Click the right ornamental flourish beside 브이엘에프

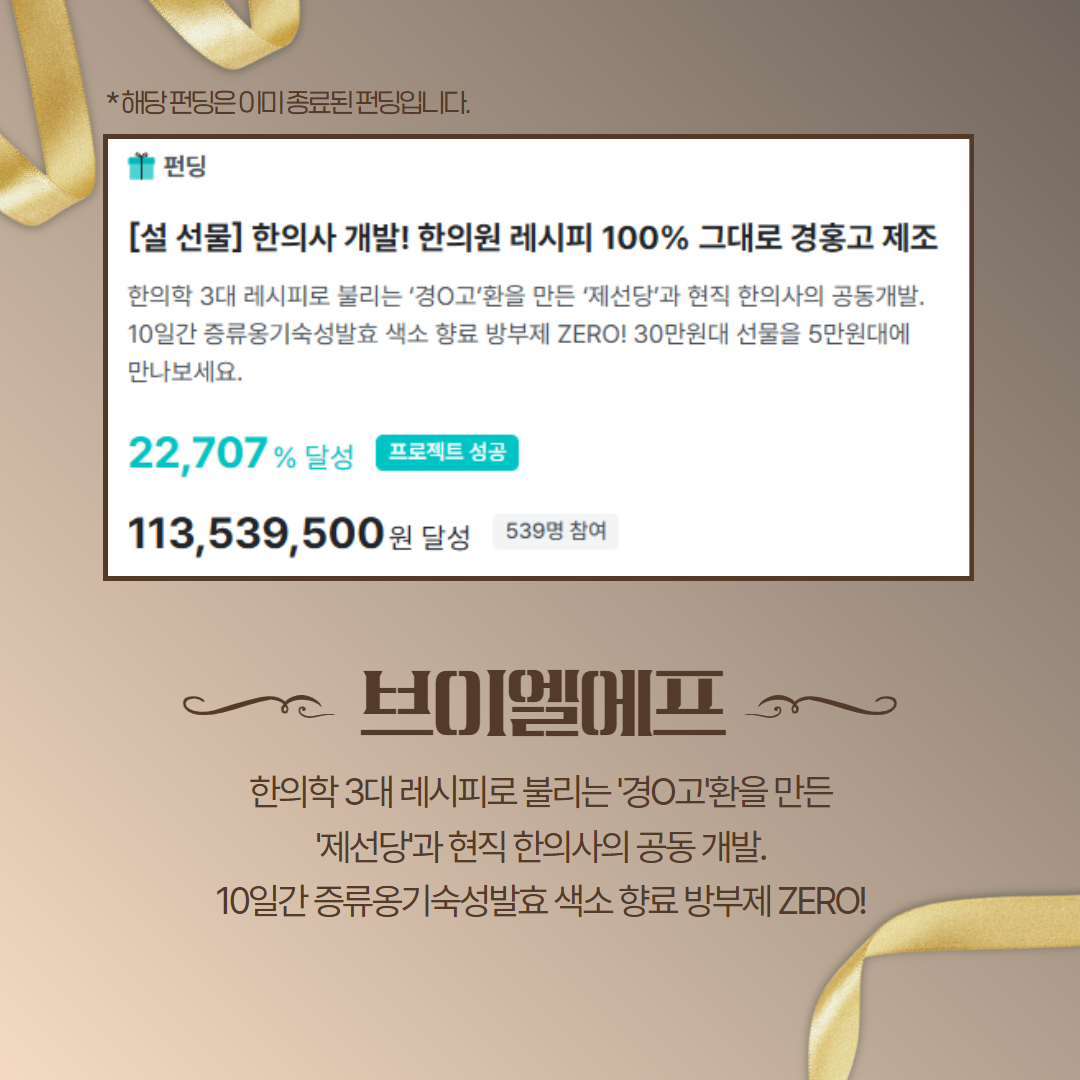pyautogui.click(x=821, y=706)
